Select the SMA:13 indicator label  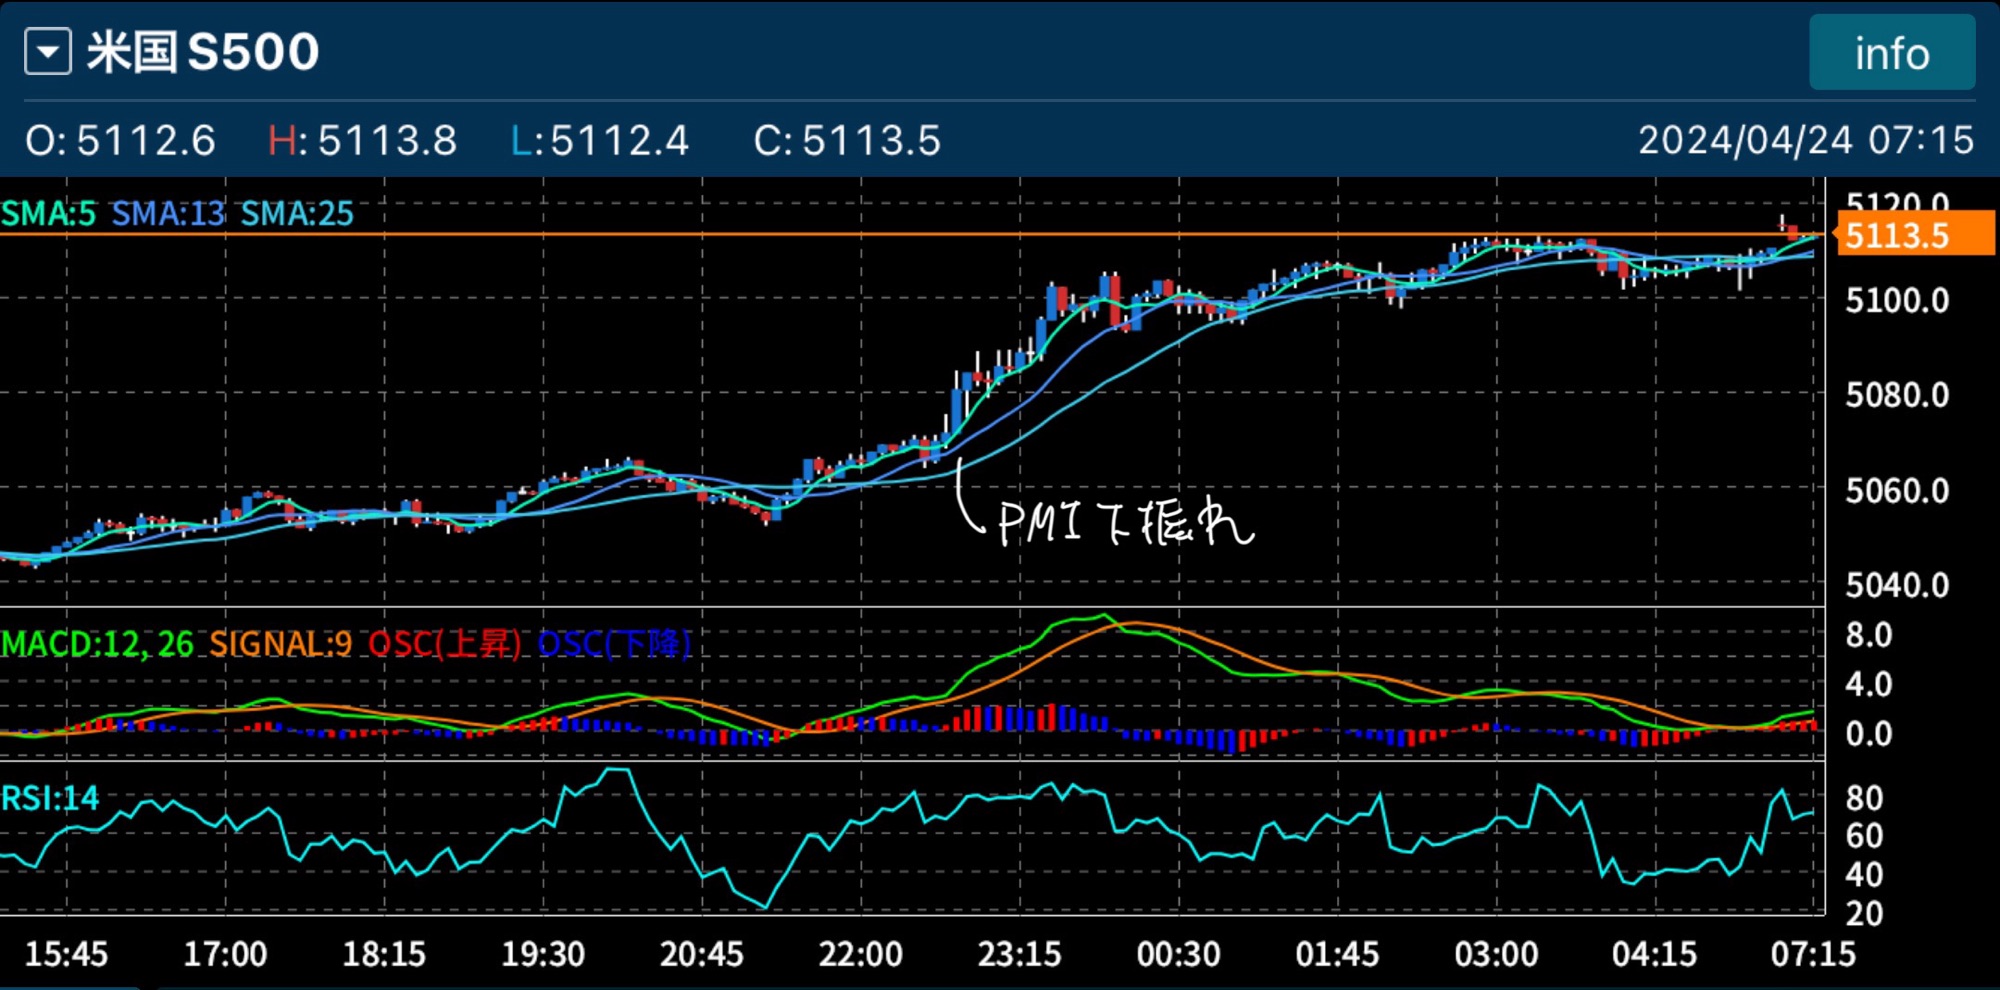168,213
